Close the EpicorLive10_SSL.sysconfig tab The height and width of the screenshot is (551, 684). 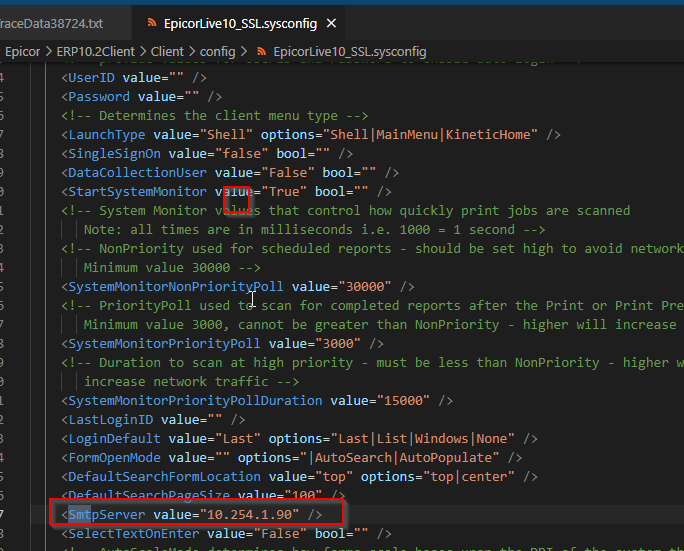click(332, 23)
